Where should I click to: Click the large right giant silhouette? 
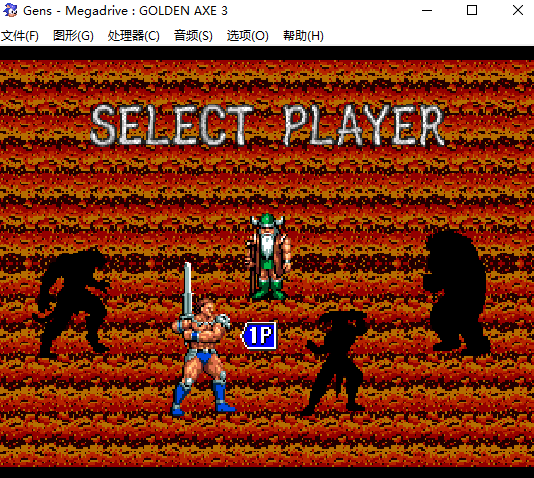point(456,293)
